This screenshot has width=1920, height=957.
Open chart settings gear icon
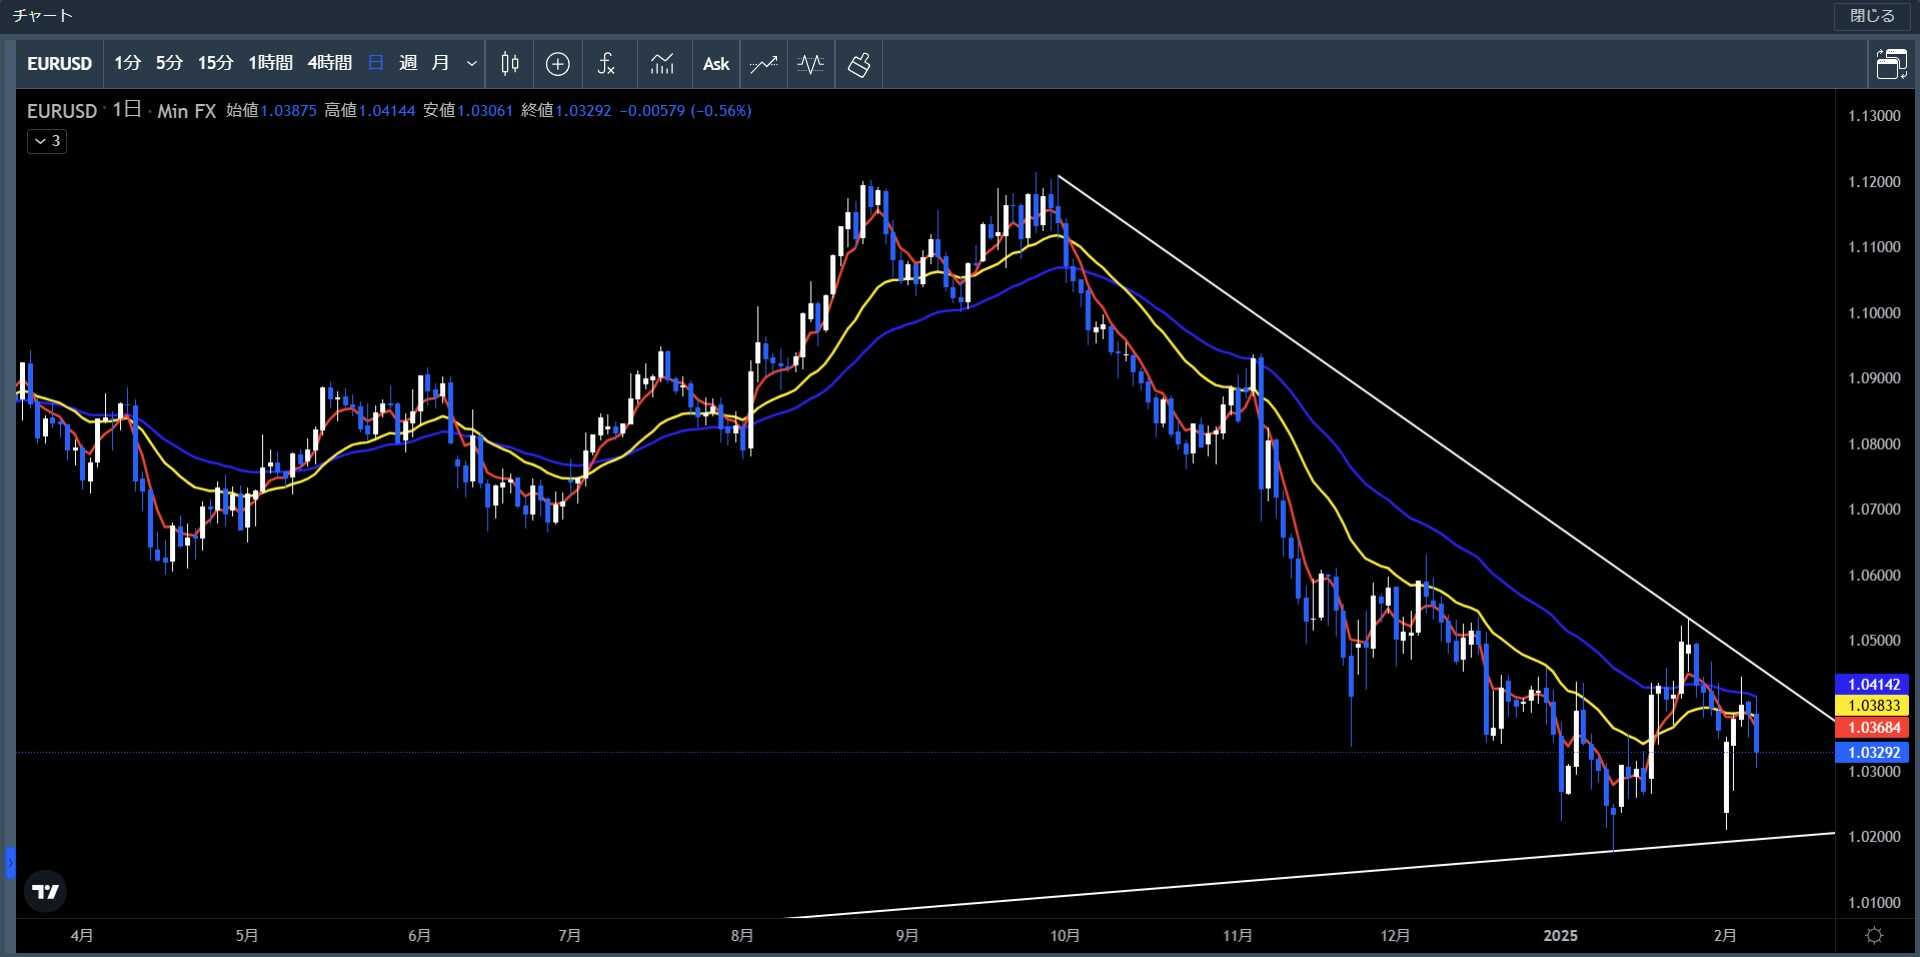(1875, 936)
